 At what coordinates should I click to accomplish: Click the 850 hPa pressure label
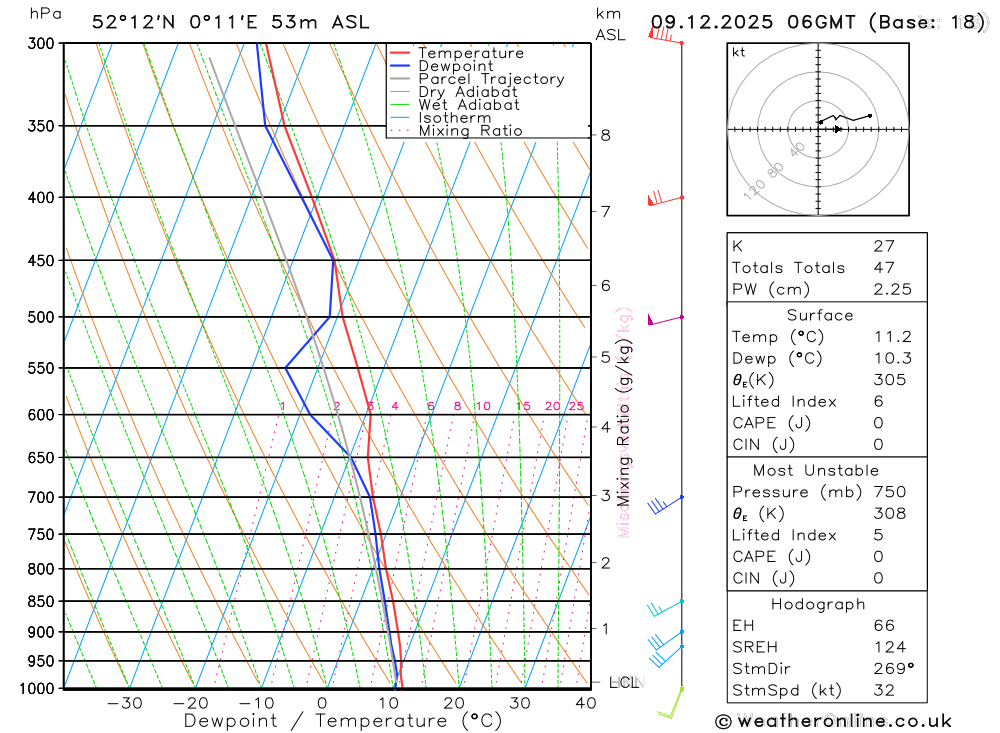pyautogui.click(x=41, y=602)
